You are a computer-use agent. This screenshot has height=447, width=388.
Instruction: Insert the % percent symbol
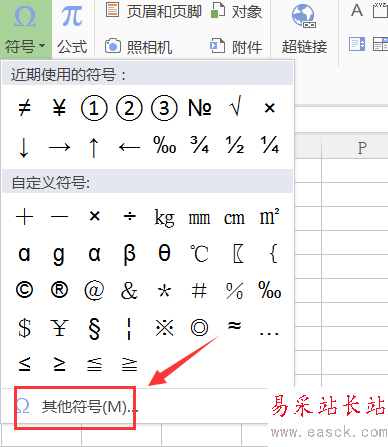click(x=234, y=290)
